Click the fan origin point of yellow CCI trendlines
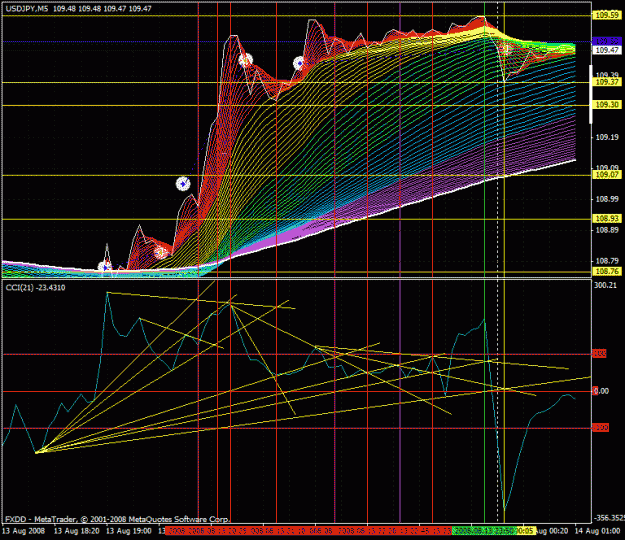This screenshot has height=540, width=625. [36, 452]
